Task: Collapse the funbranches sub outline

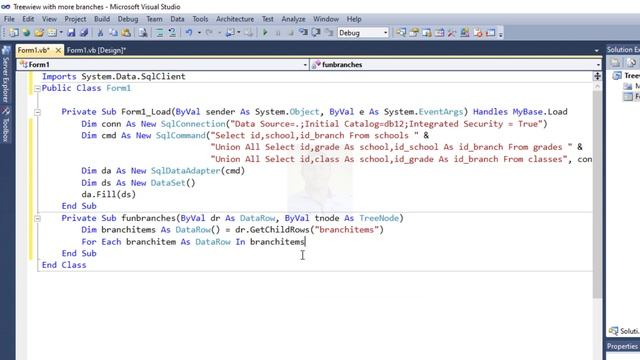Action: [x=37, y=218]
